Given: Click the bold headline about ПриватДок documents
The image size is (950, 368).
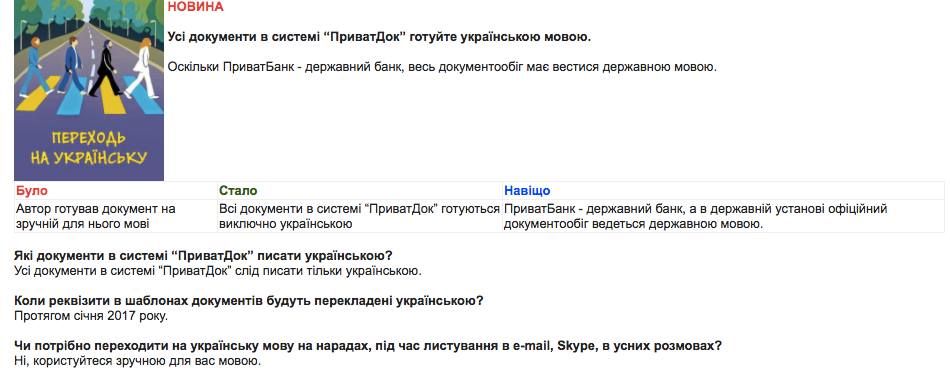Looking at the screenshot, I should click(x=379, y=37).
